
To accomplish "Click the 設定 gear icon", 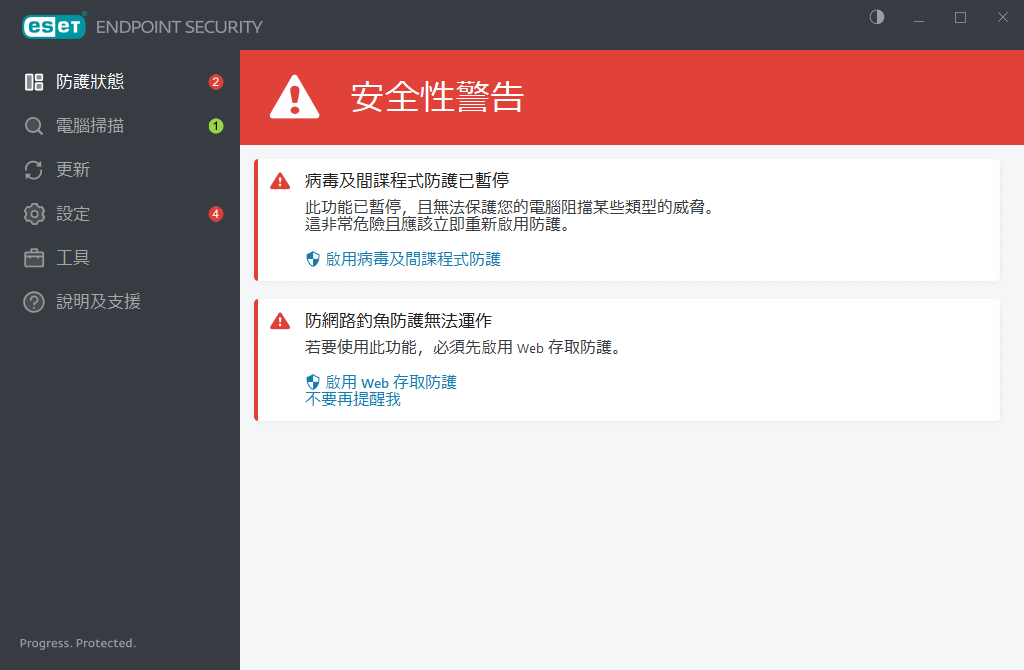I will coord(34,214).
